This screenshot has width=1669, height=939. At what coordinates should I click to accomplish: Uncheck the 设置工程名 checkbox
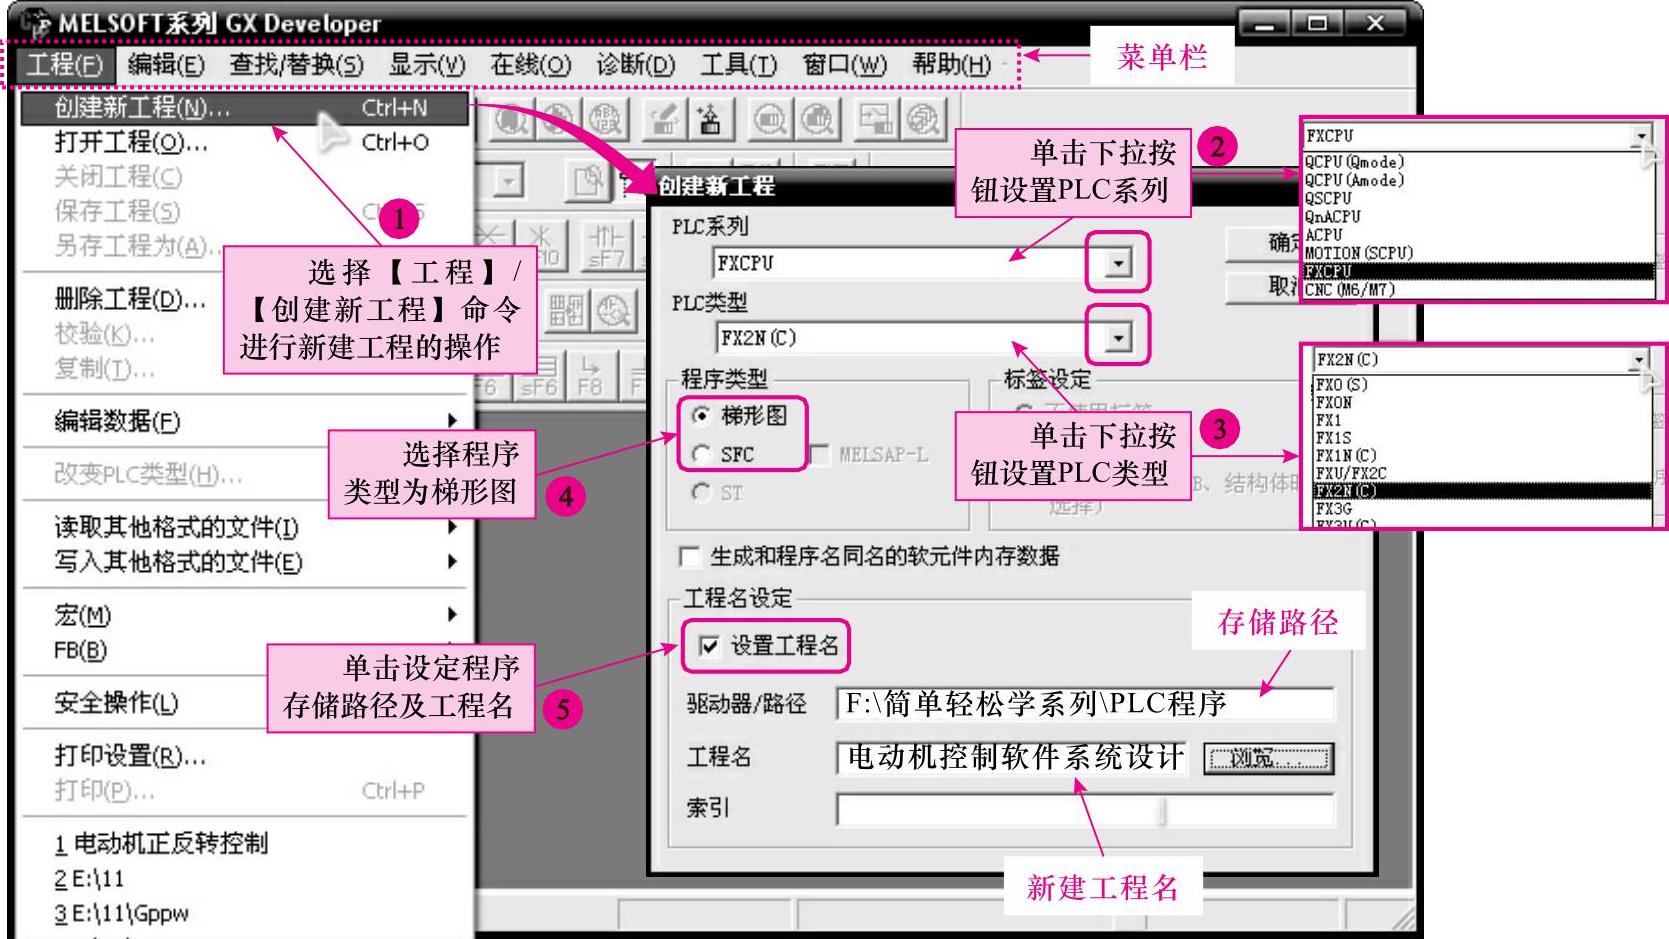(709, 646)
